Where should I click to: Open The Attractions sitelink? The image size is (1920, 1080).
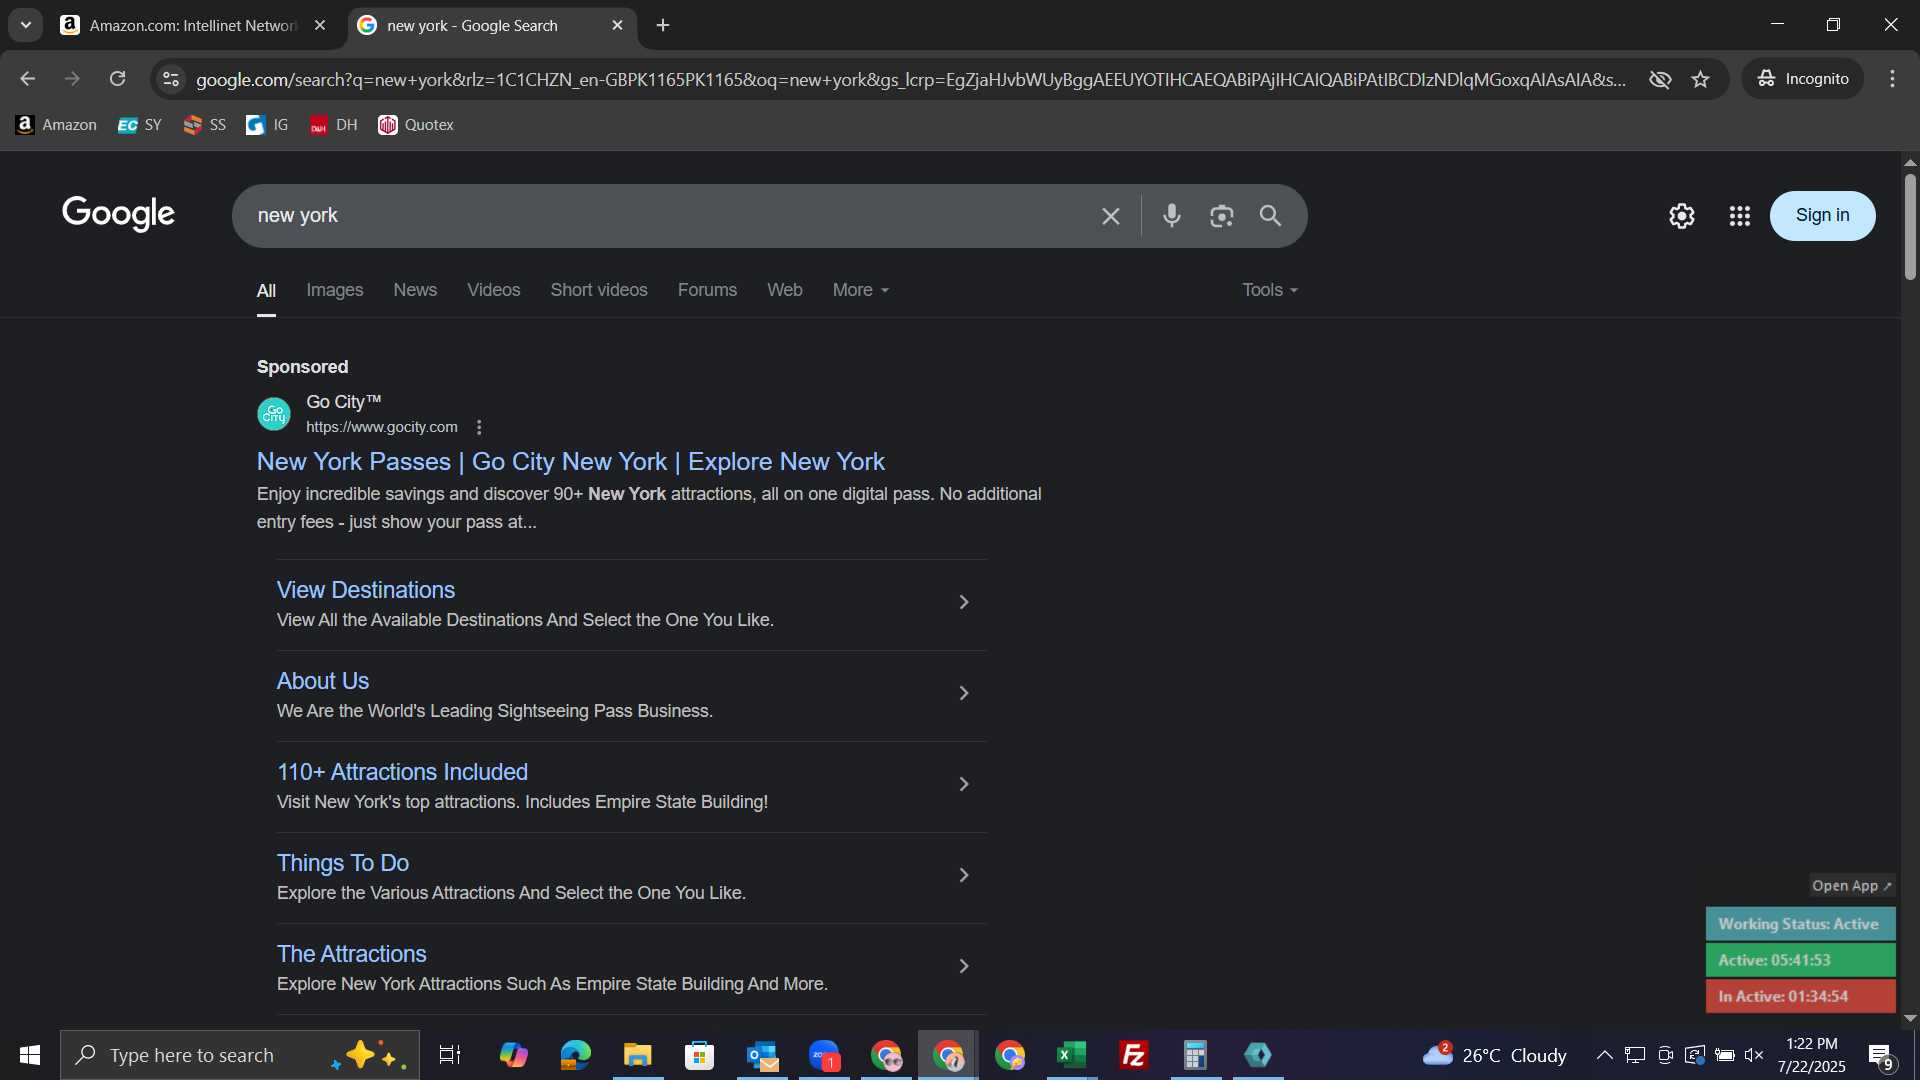[x=352, y=954]
